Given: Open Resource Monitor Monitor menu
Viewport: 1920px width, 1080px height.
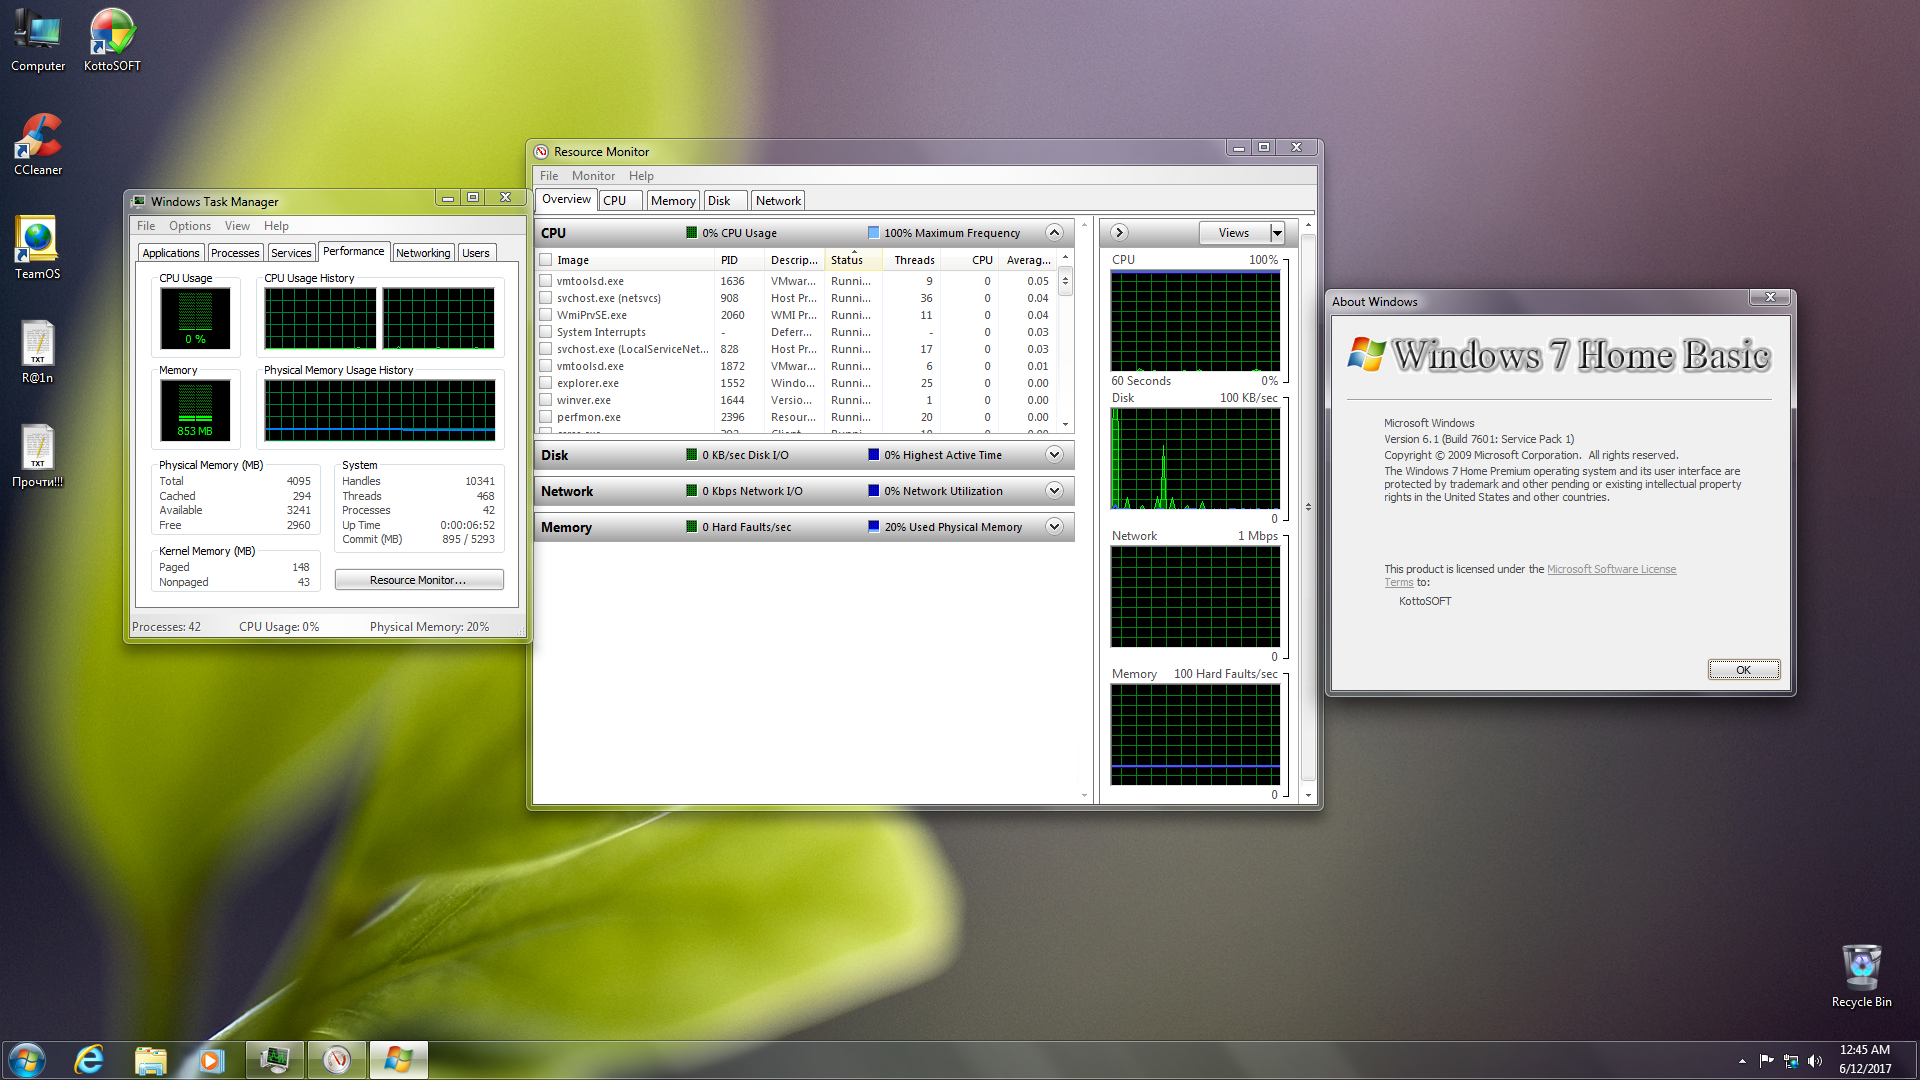Looking at the screenshot, I should pyautogui.click(x=593, y=176).
